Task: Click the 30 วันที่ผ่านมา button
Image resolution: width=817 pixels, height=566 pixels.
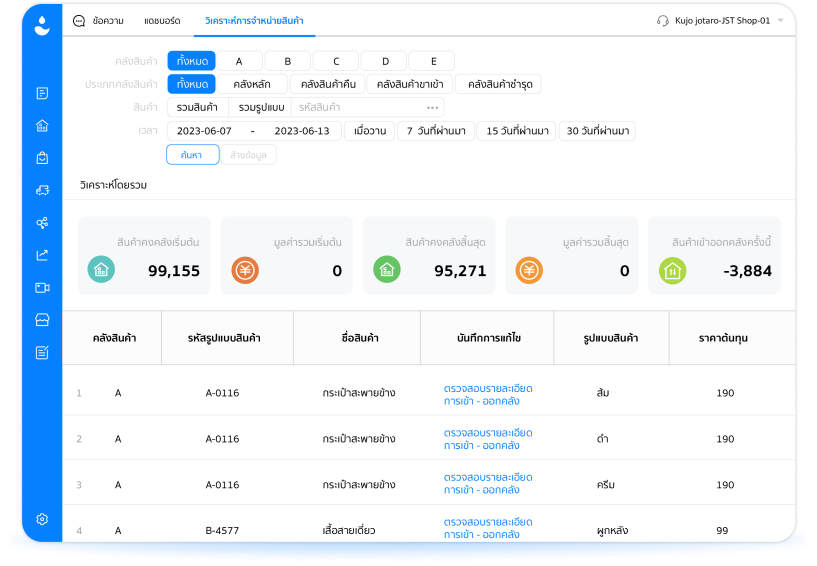Action: (x=598, y=131)
